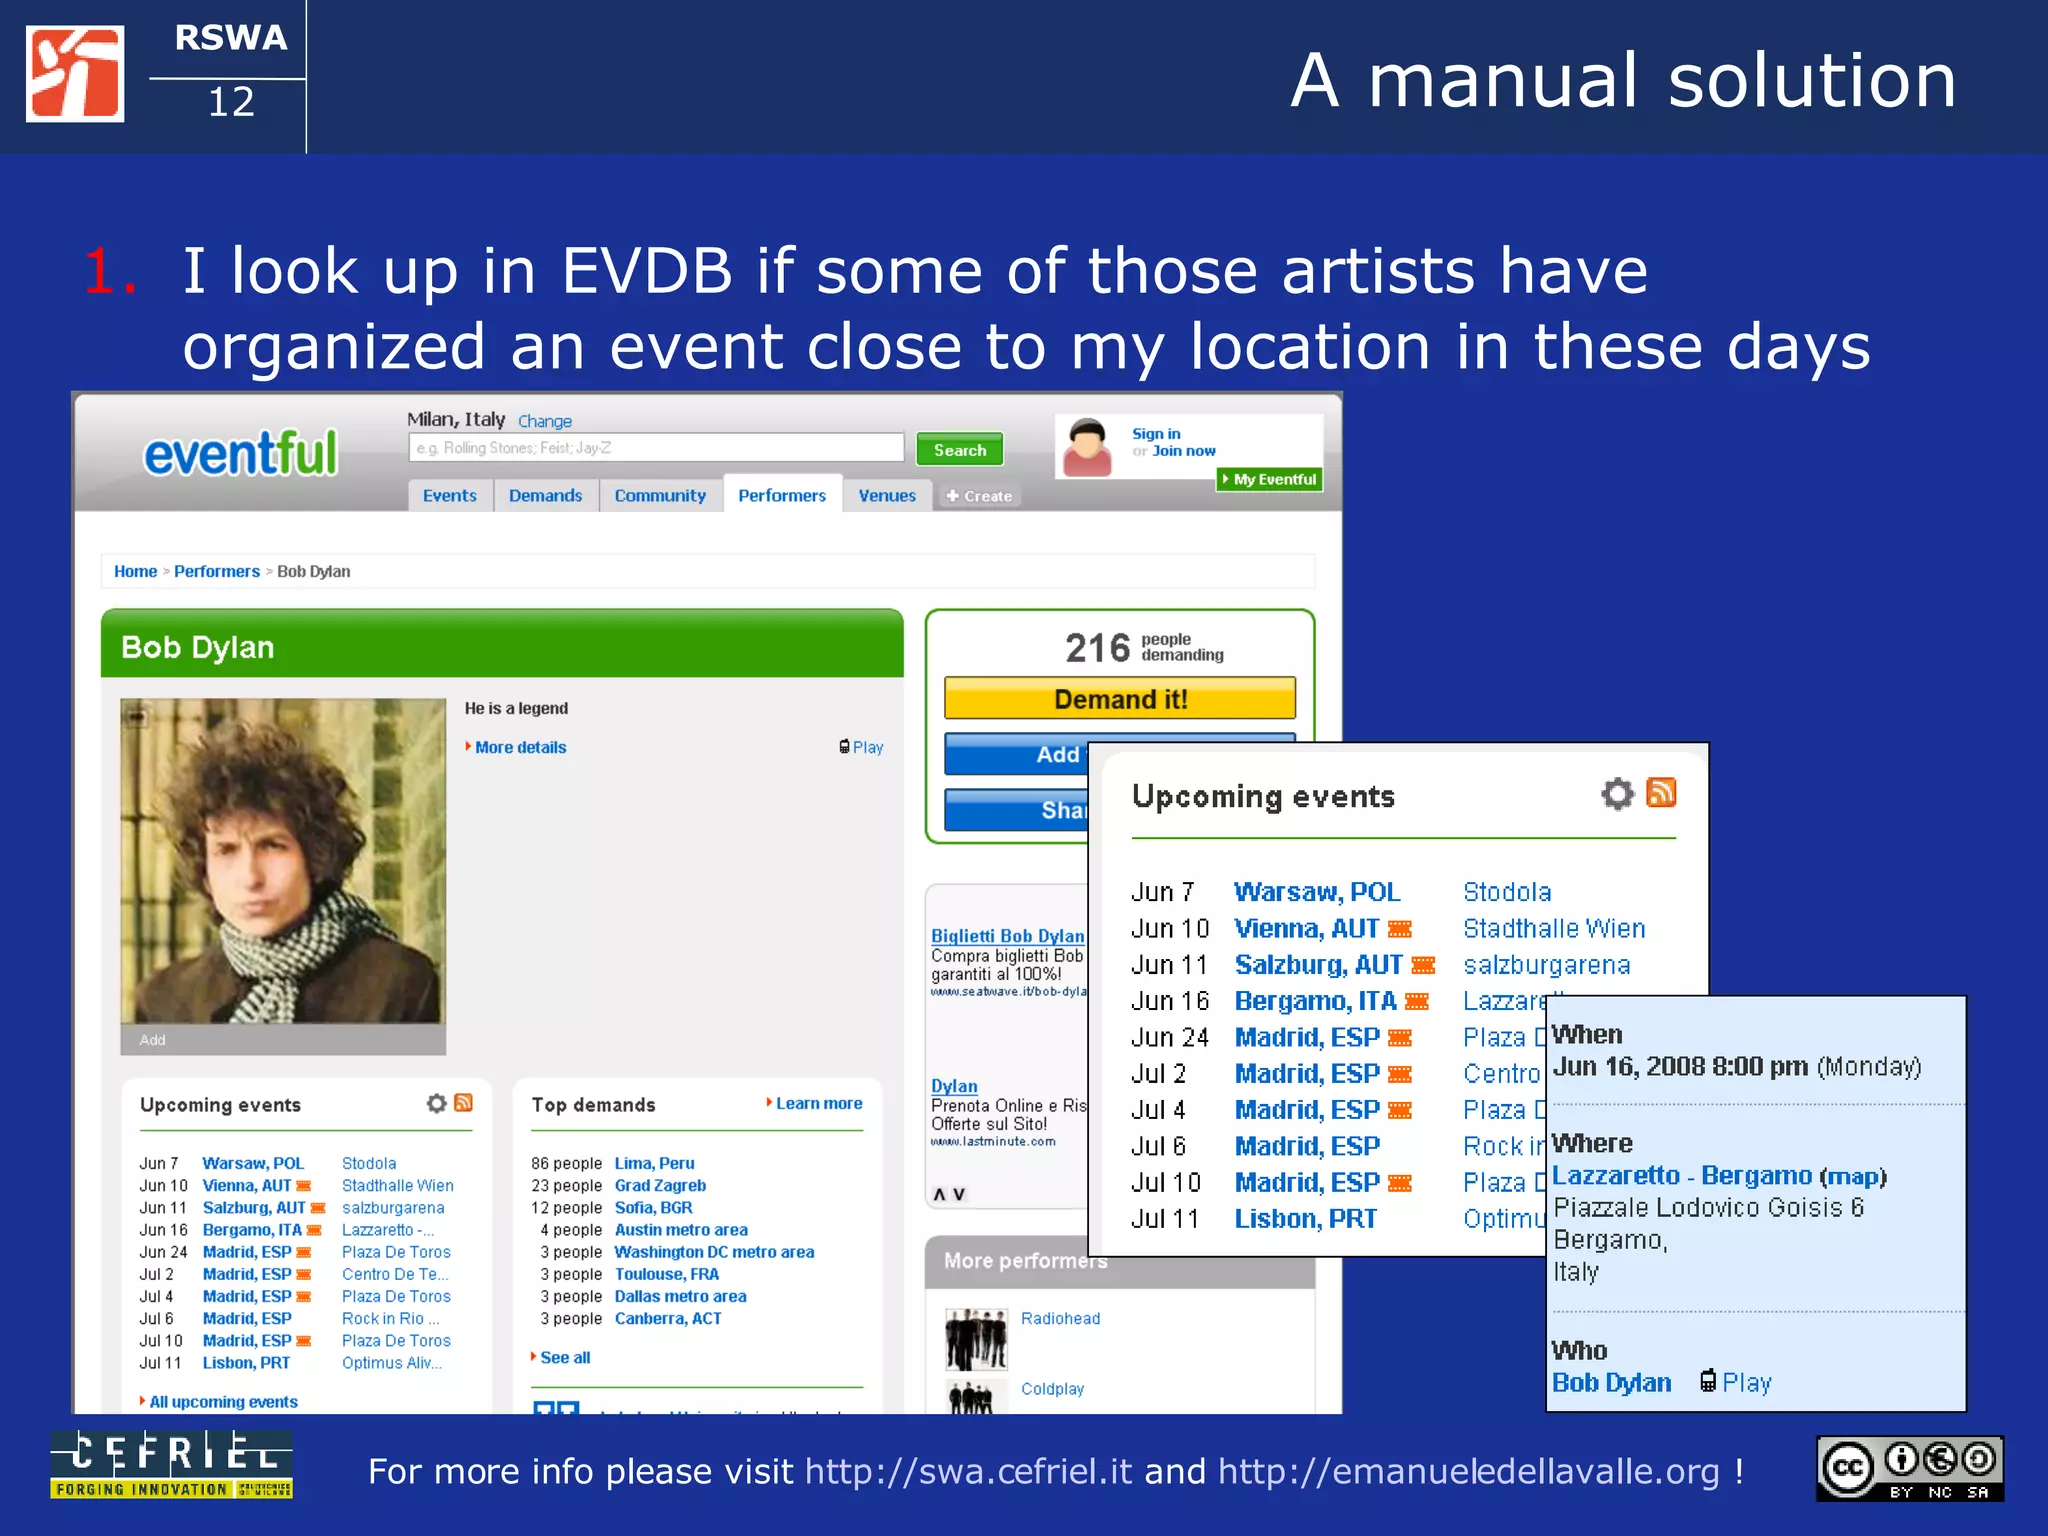The height and width of the screenshot is (1536, 2048).
Task: Click the blue Add button
Action: (x=1016, y=754)
